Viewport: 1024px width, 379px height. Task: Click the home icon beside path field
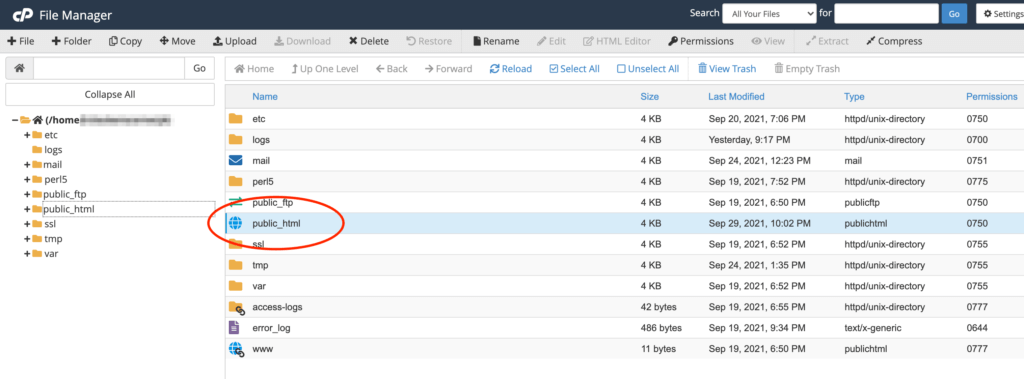(x=20, y=68)
